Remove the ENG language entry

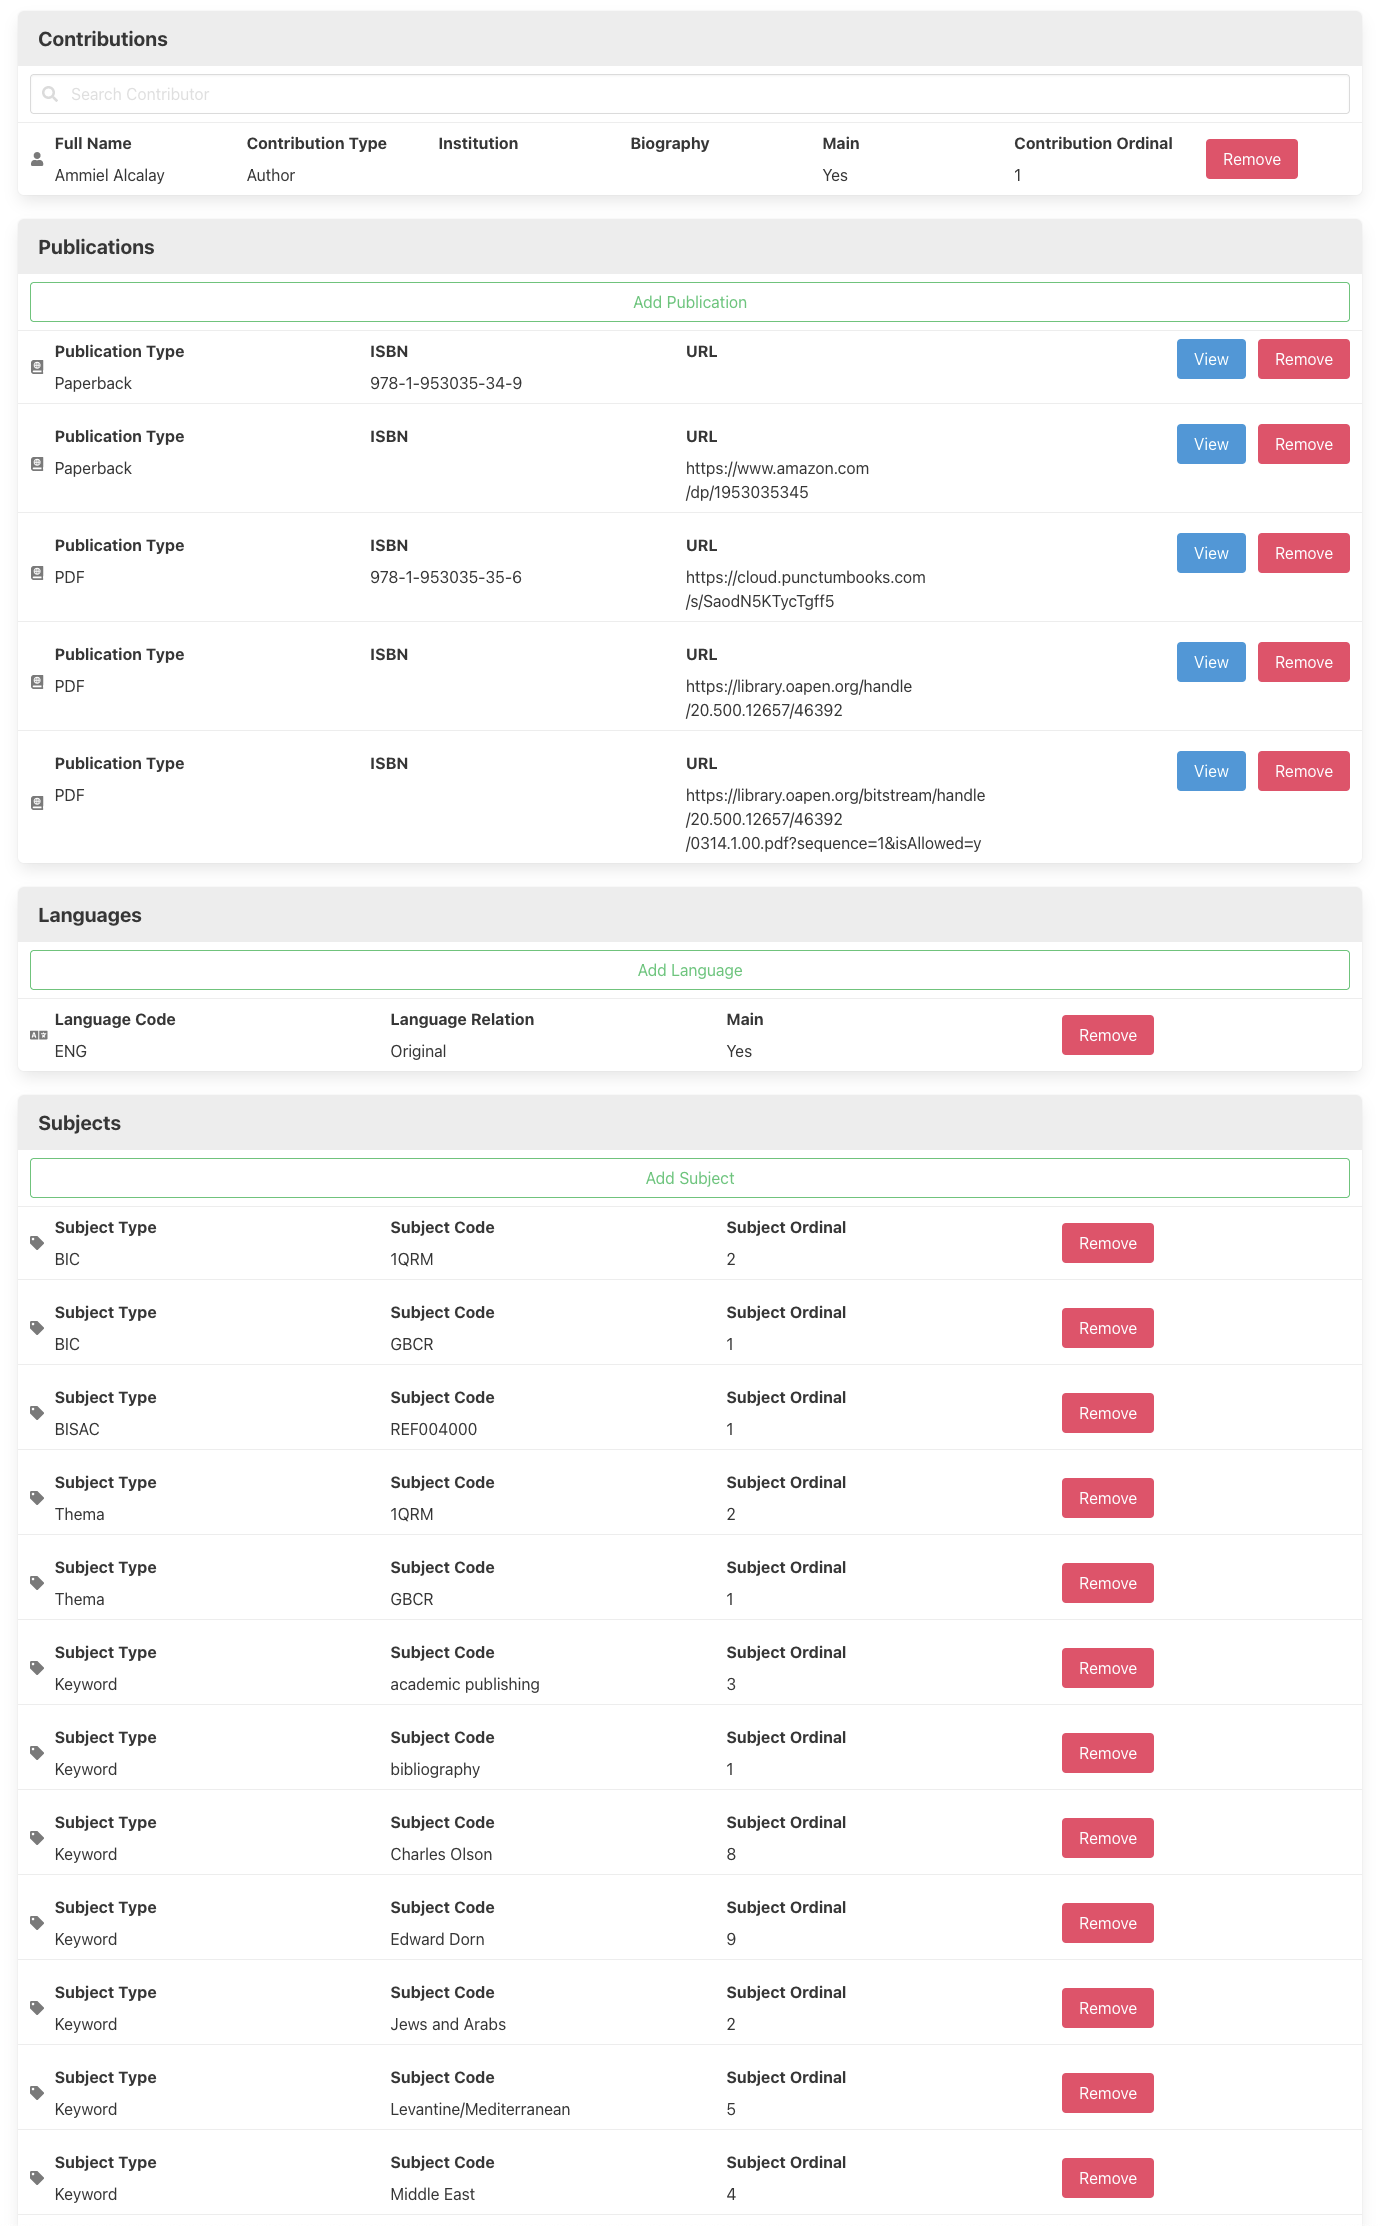[1107, 1035]
